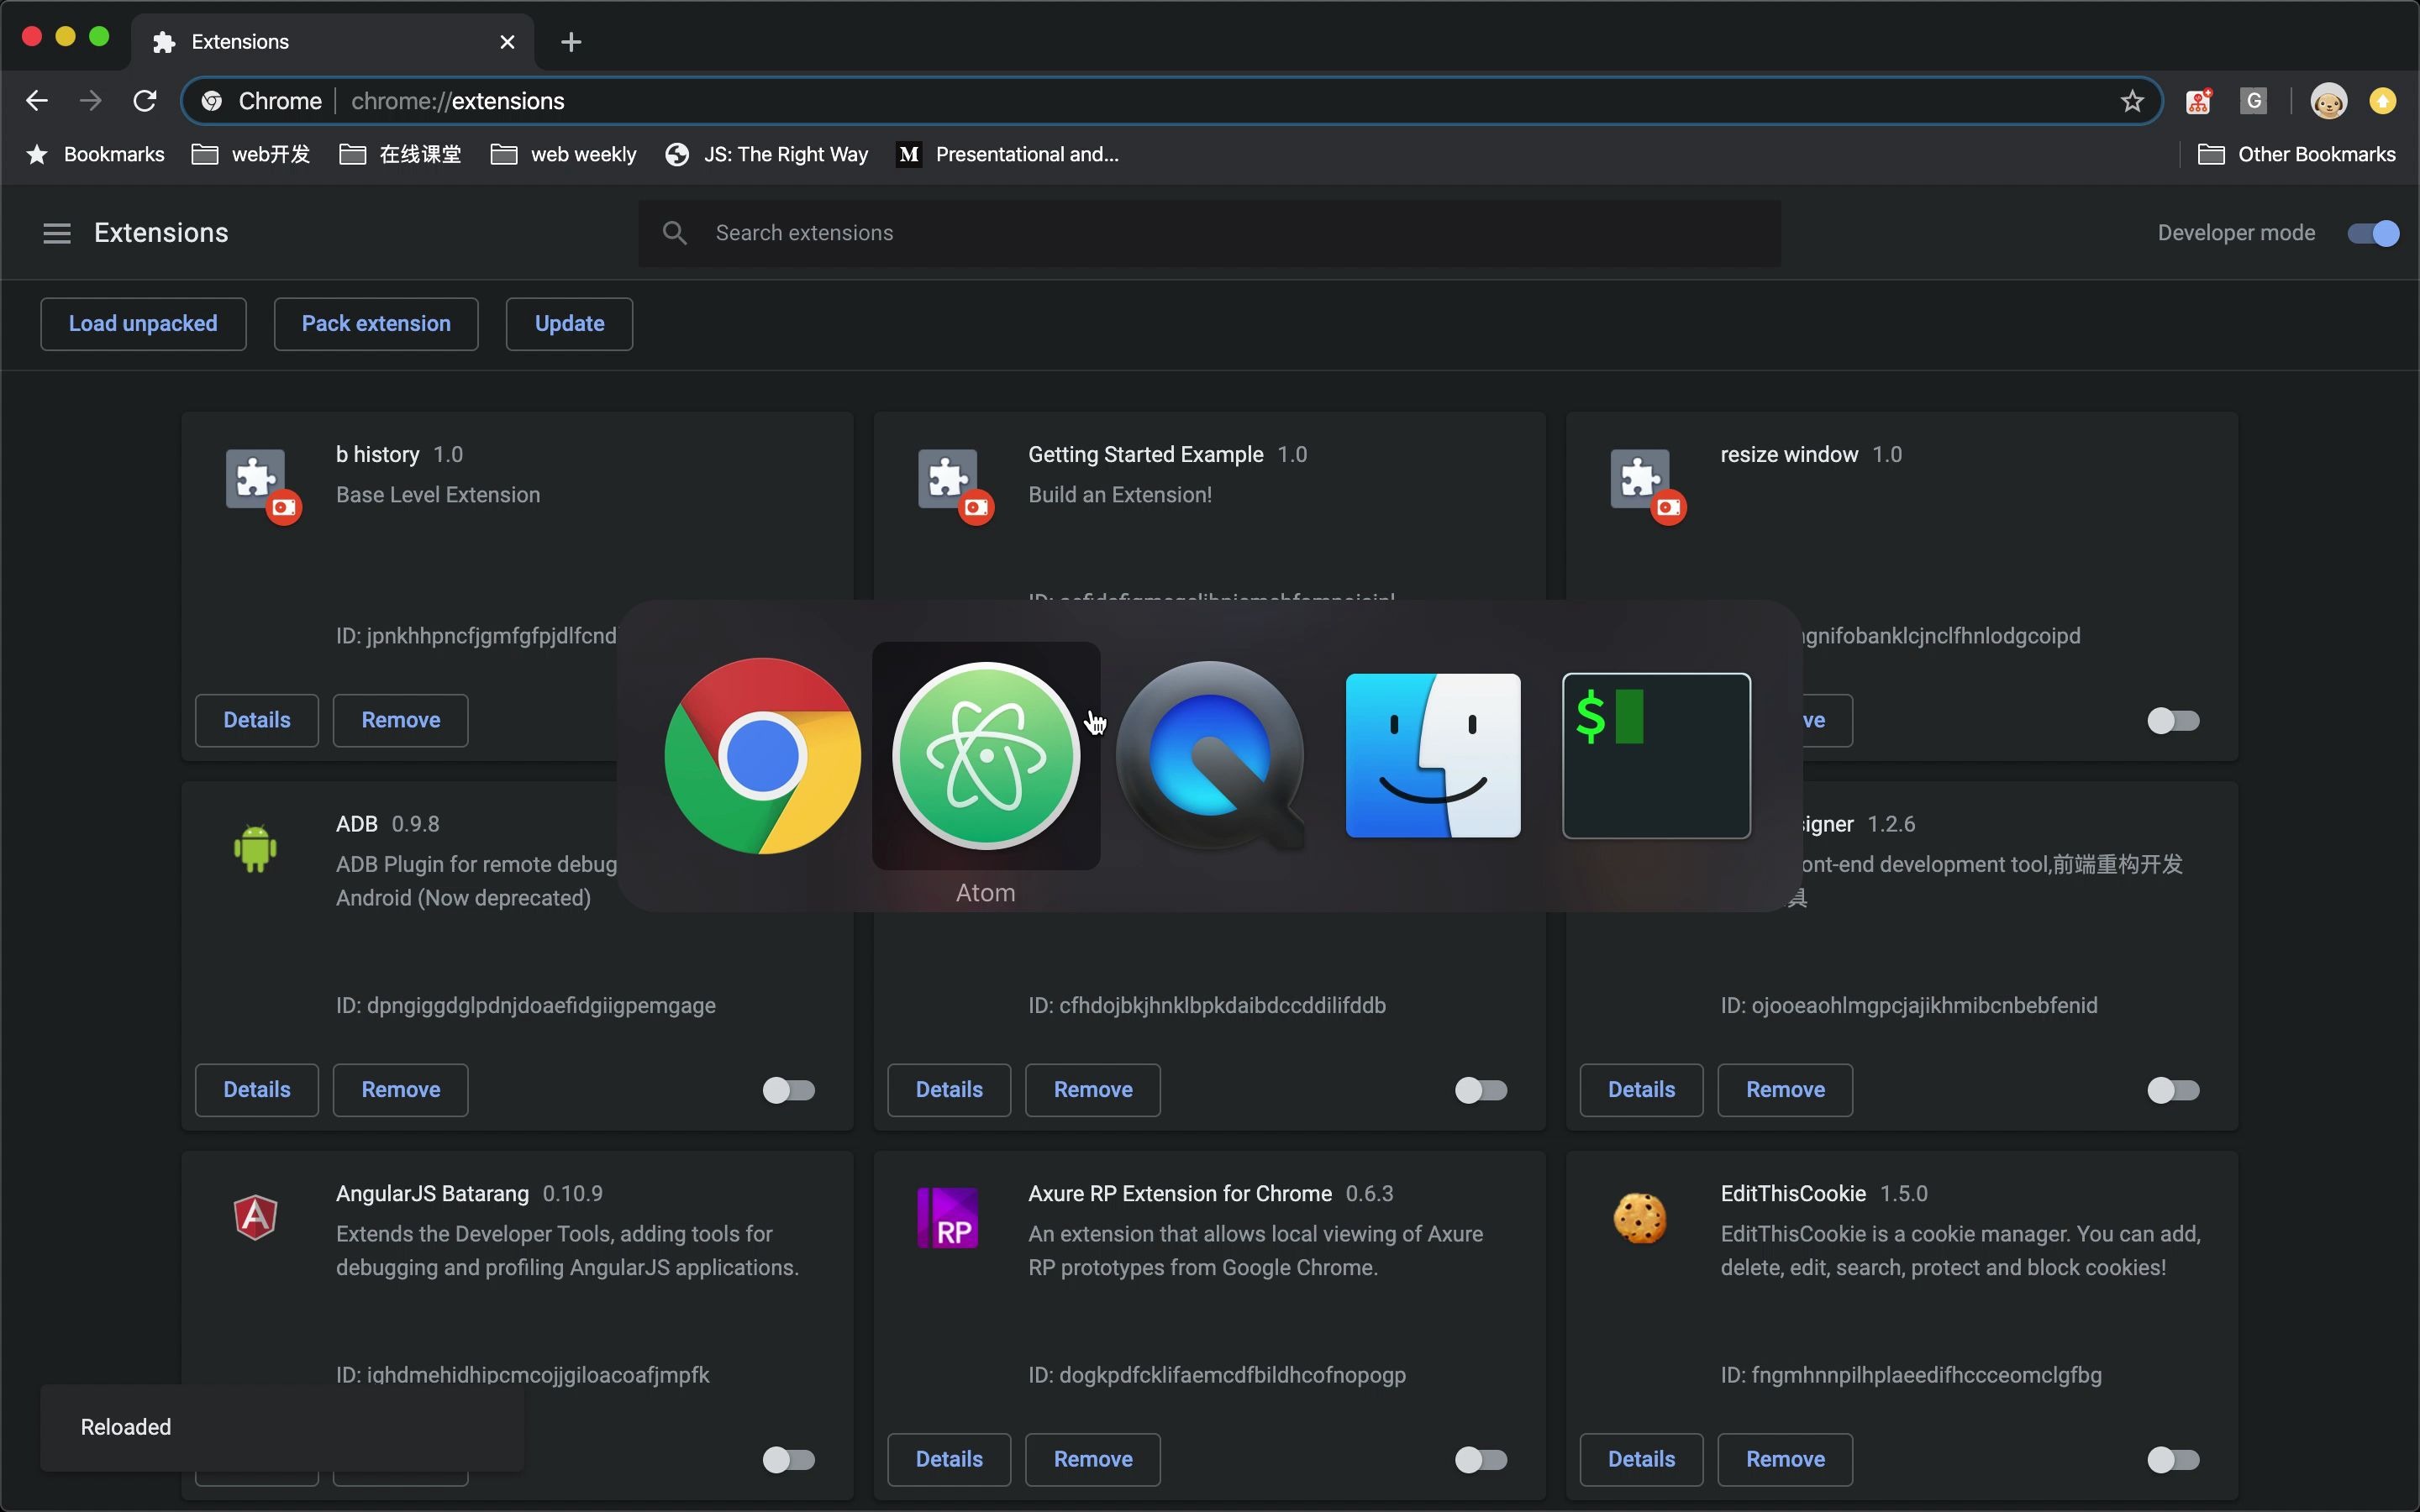The height and width of the screenshot is (1512, 2420).
Task: Bookmark this page with star icon
Action: 2132,101
